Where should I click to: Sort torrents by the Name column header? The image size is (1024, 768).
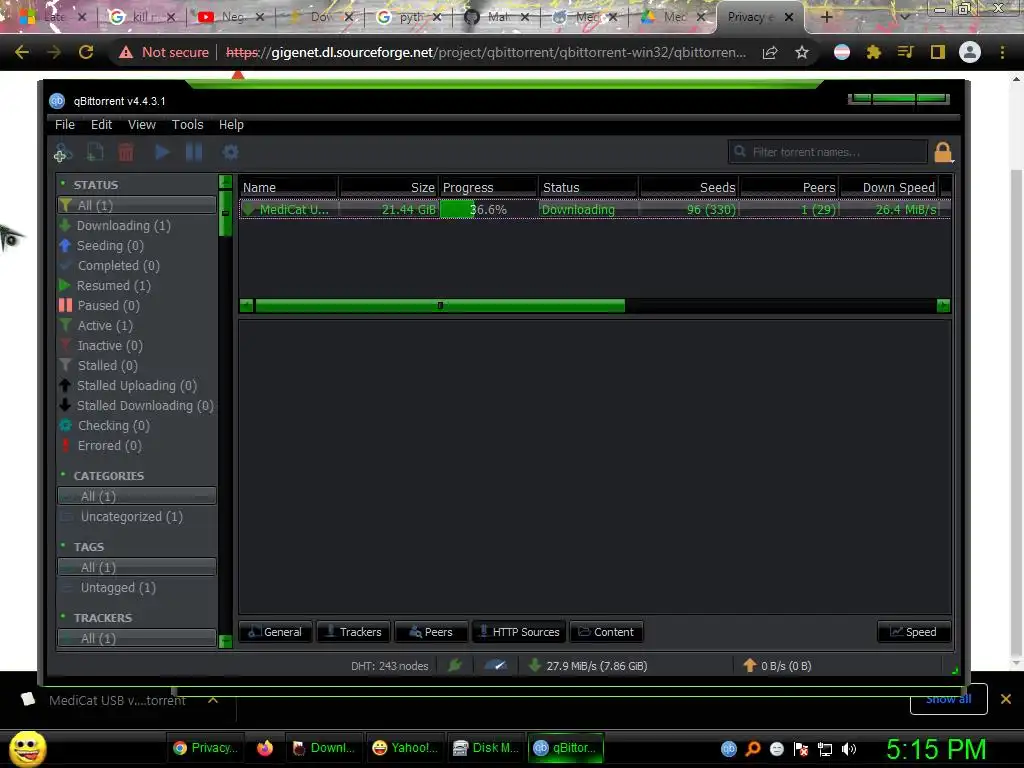pos(288,187)
